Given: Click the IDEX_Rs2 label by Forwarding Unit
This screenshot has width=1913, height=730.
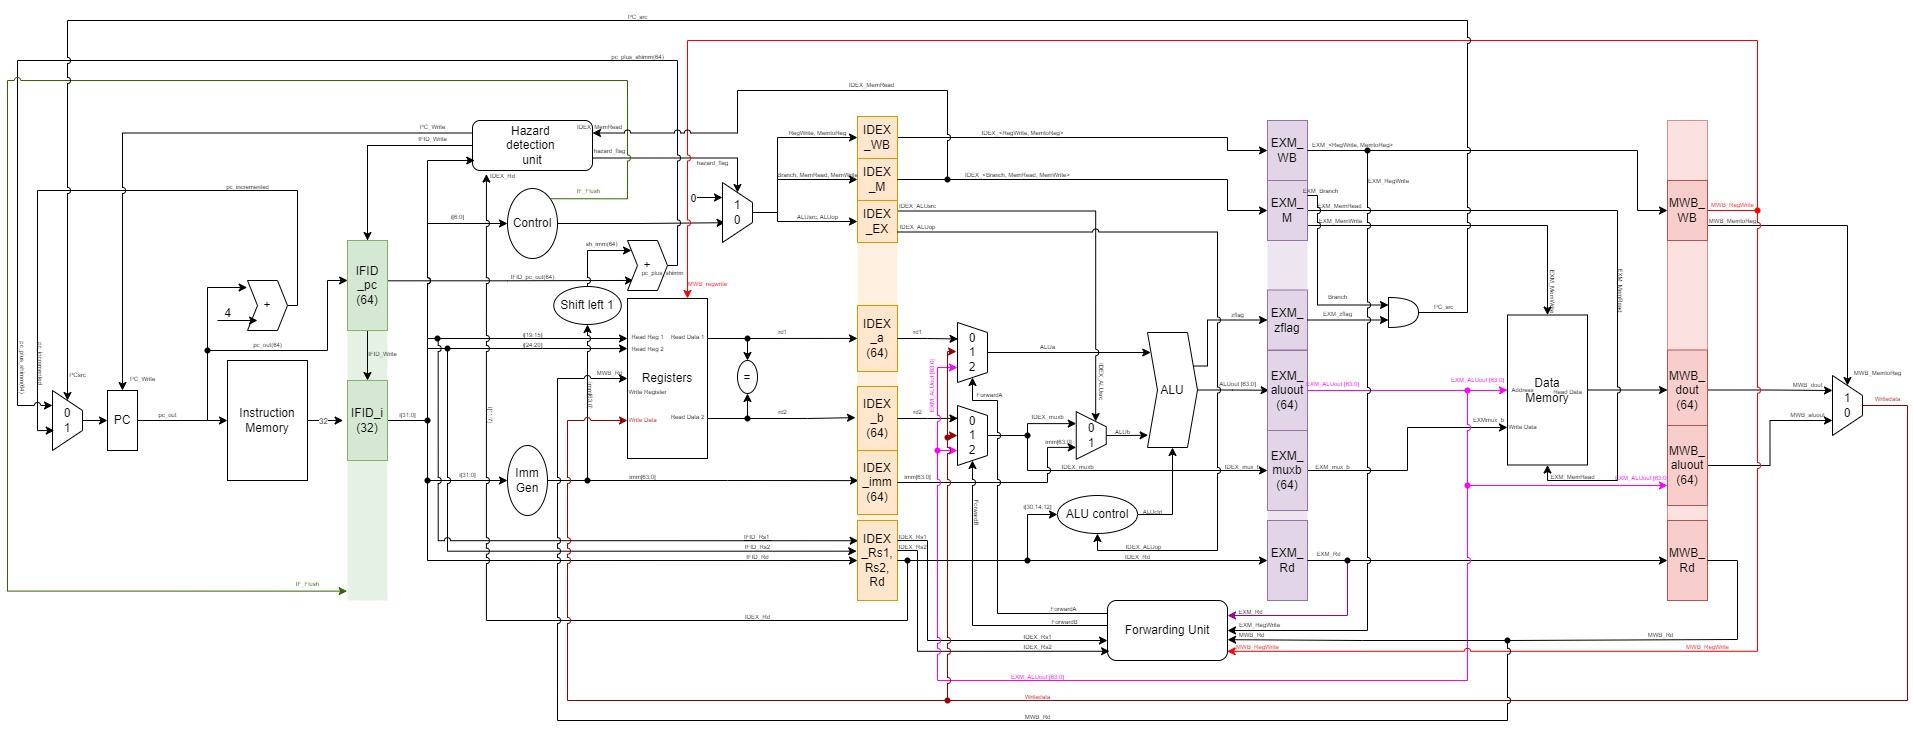Looking at the screenshot, I should point(1037,647).
